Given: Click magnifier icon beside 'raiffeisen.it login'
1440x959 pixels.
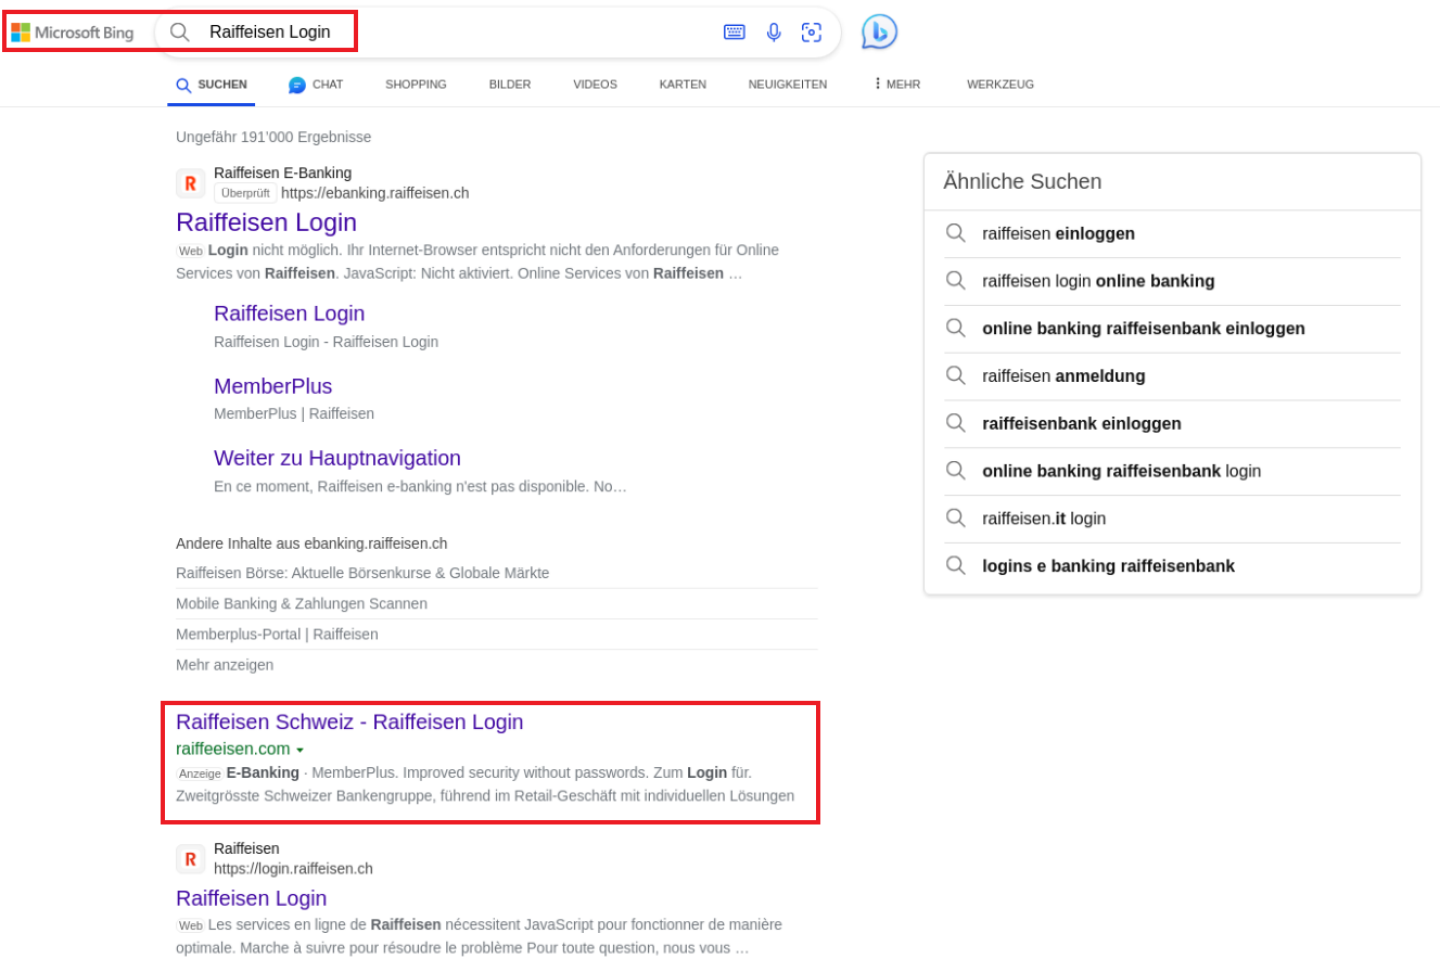Looking at the screenshot, I should [956, 518].
